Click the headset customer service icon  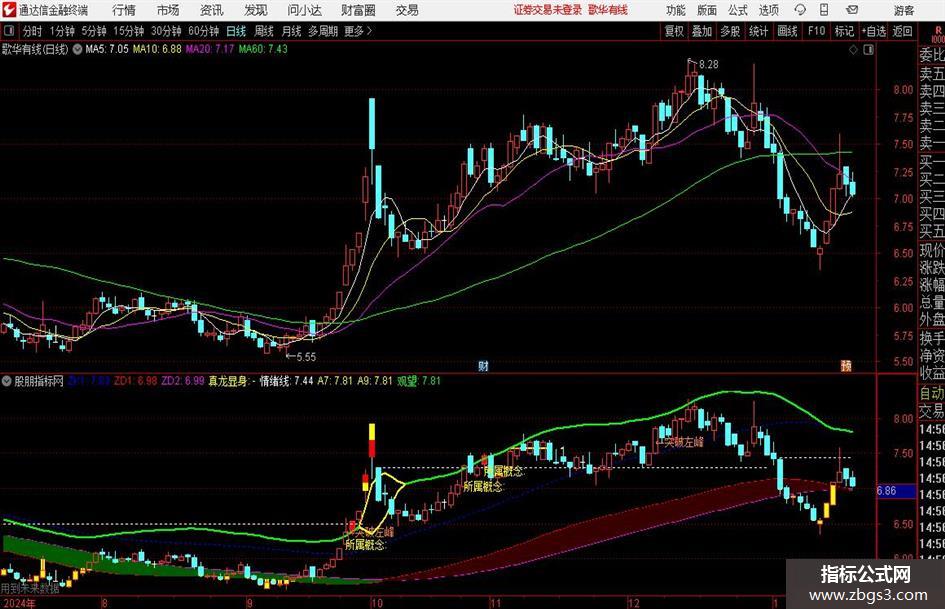point(800,10)
